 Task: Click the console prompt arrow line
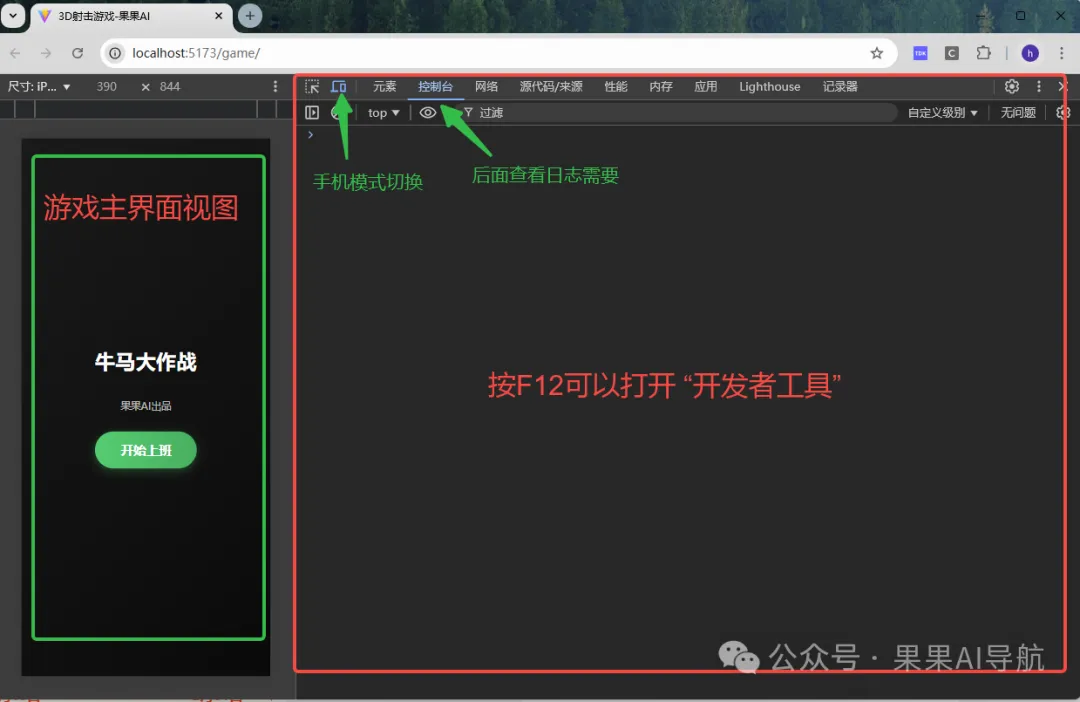pyautogui.click(x=311, y=135)
